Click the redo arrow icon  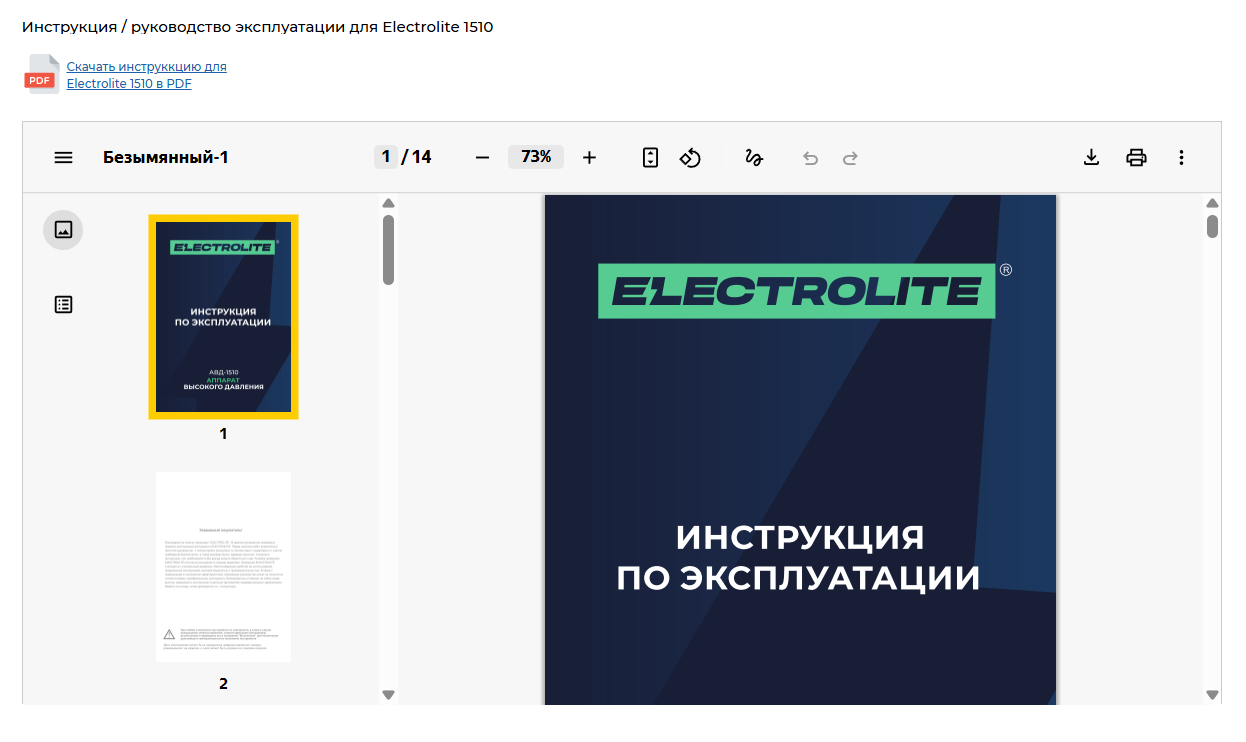coord(850,158)
